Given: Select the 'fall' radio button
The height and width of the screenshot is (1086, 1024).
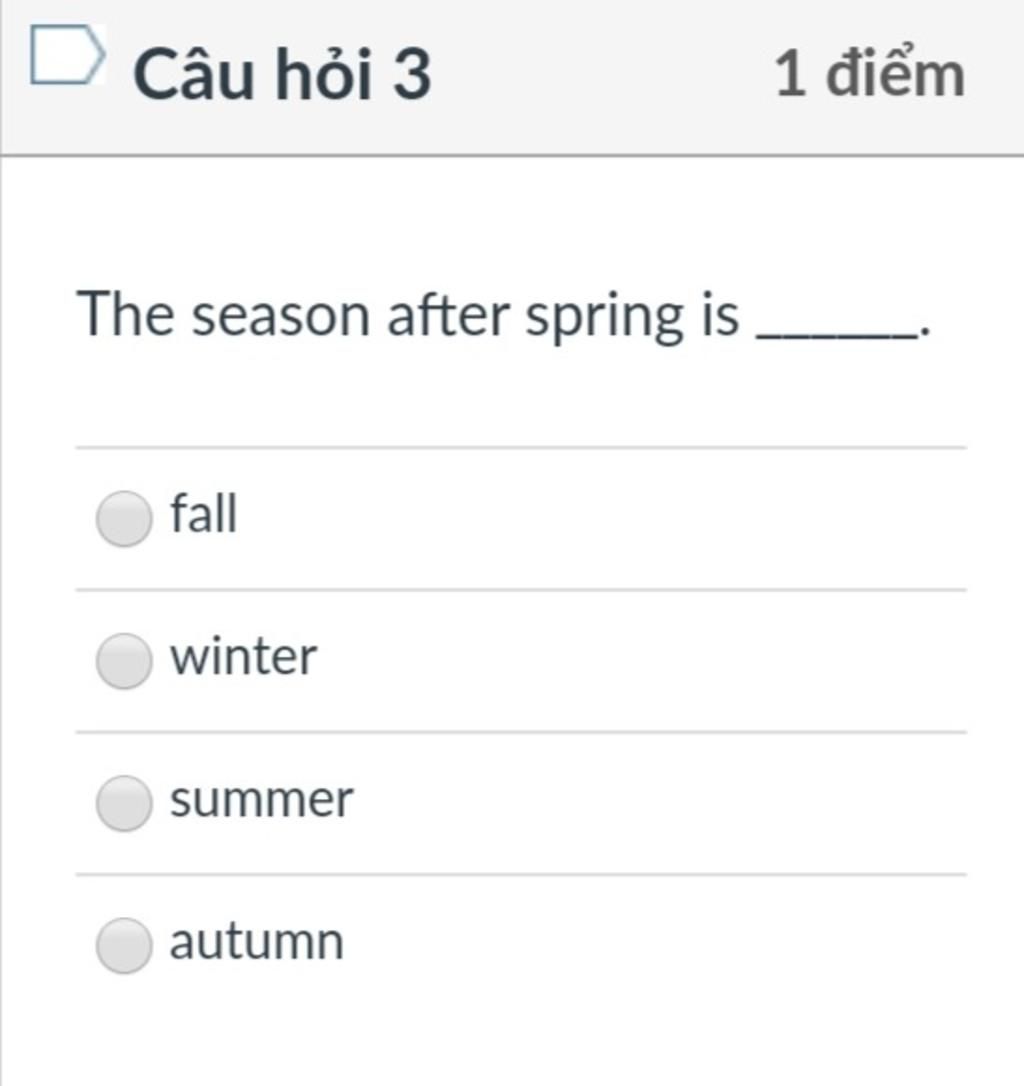Looking at the screenshot, I should point(124,519).
